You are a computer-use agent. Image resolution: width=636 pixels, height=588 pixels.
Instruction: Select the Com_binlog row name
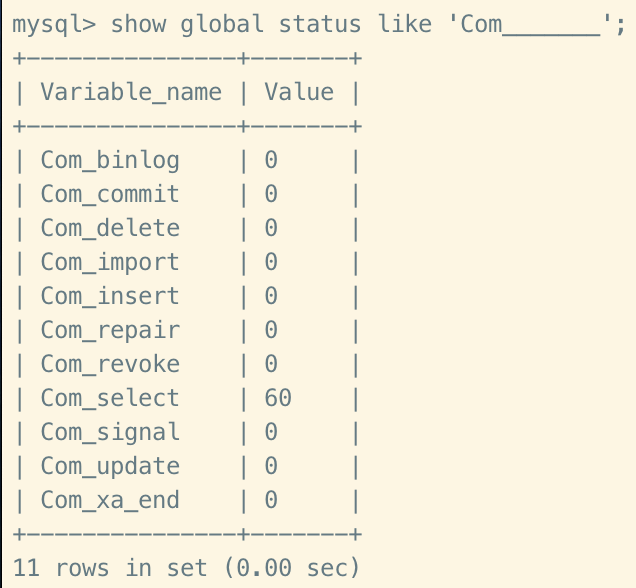click(110, 160)
